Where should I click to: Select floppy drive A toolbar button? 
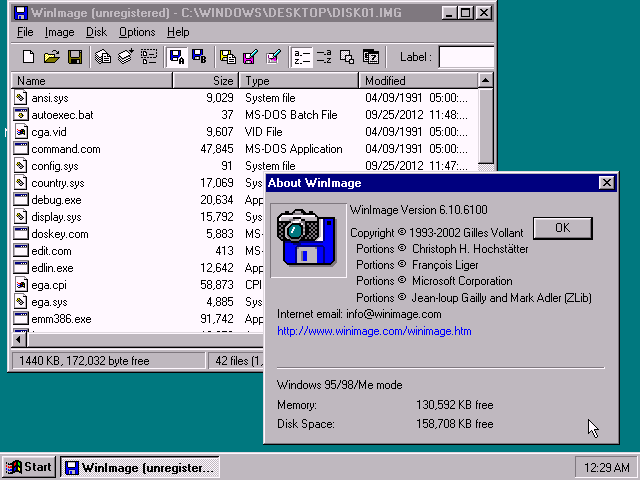click(x=177, y=57)
